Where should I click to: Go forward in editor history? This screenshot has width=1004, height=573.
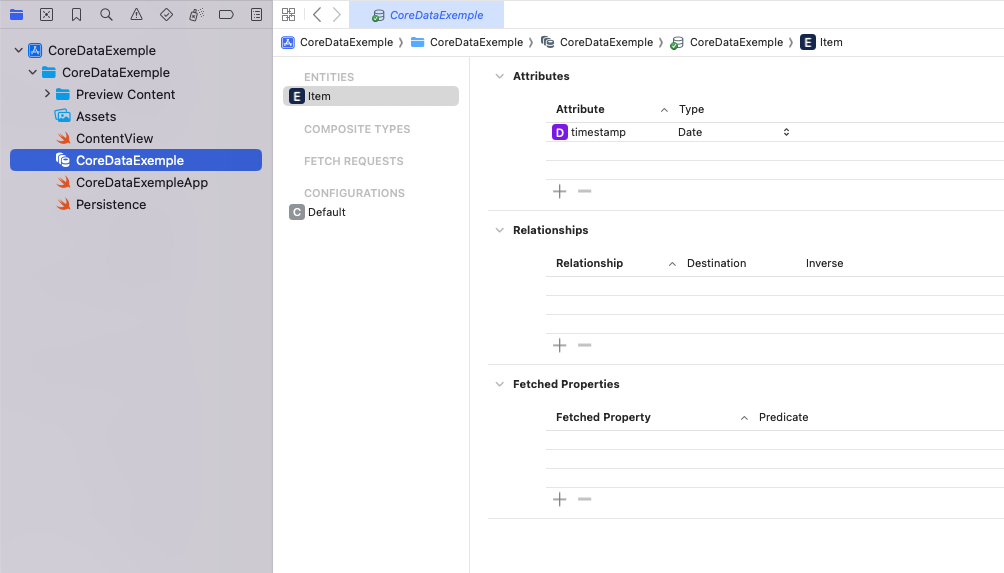[337, 14]
